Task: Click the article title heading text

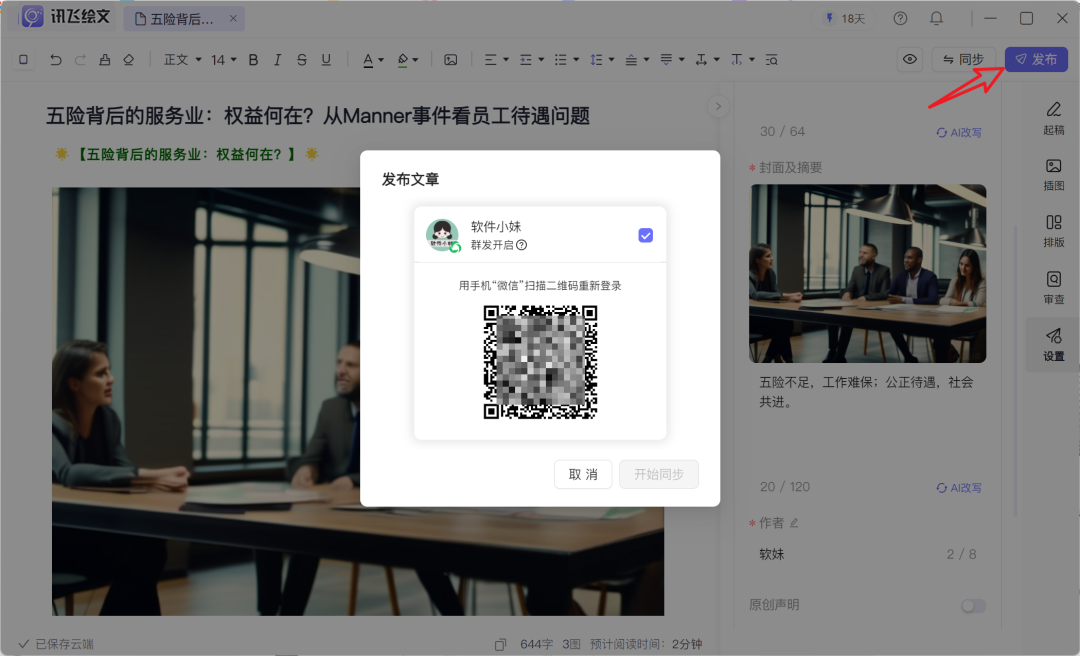Action: (318, 116)
